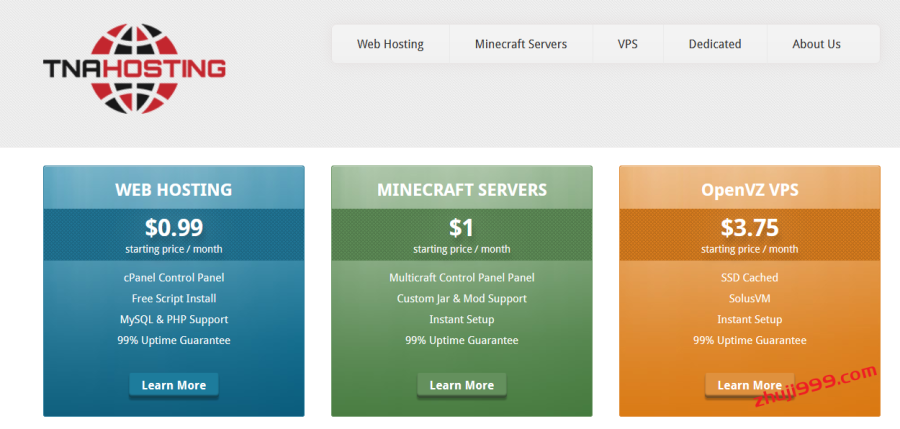Open the Minecraft Servers menu item
Screen dimensions: 900x429
pos(521,44)
